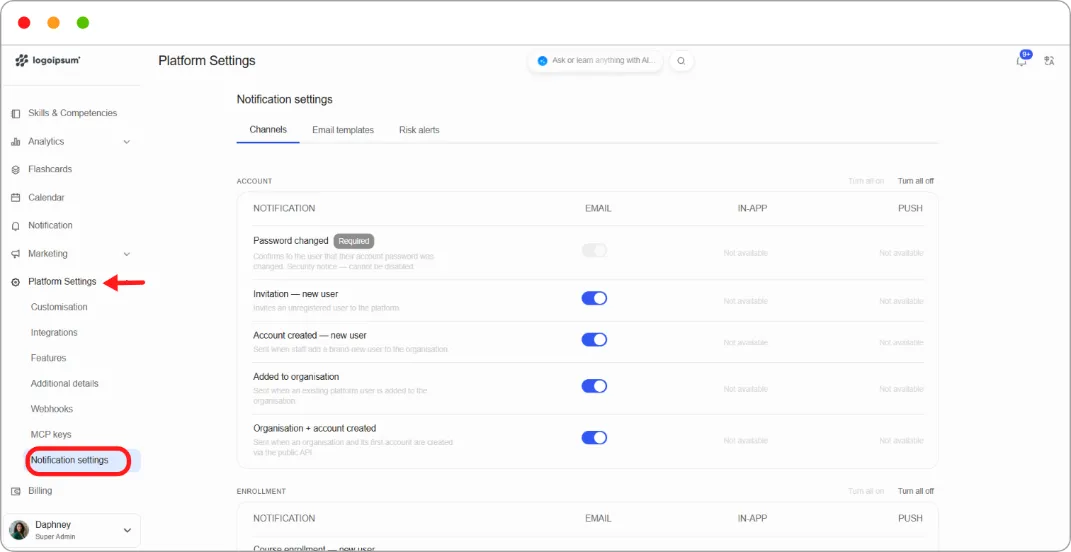Click the Account created — new user title

pyautogui.click(x=310, y=335)
